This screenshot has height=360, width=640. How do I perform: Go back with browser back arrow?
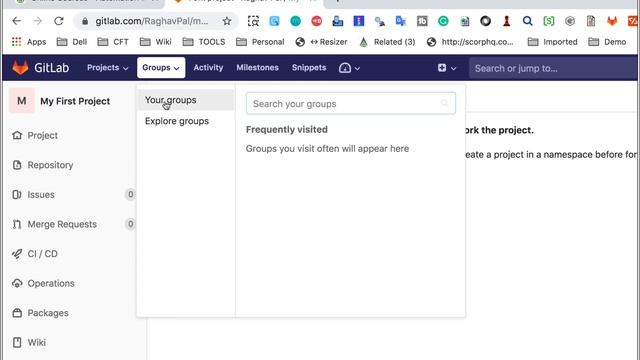click(16, 21)
